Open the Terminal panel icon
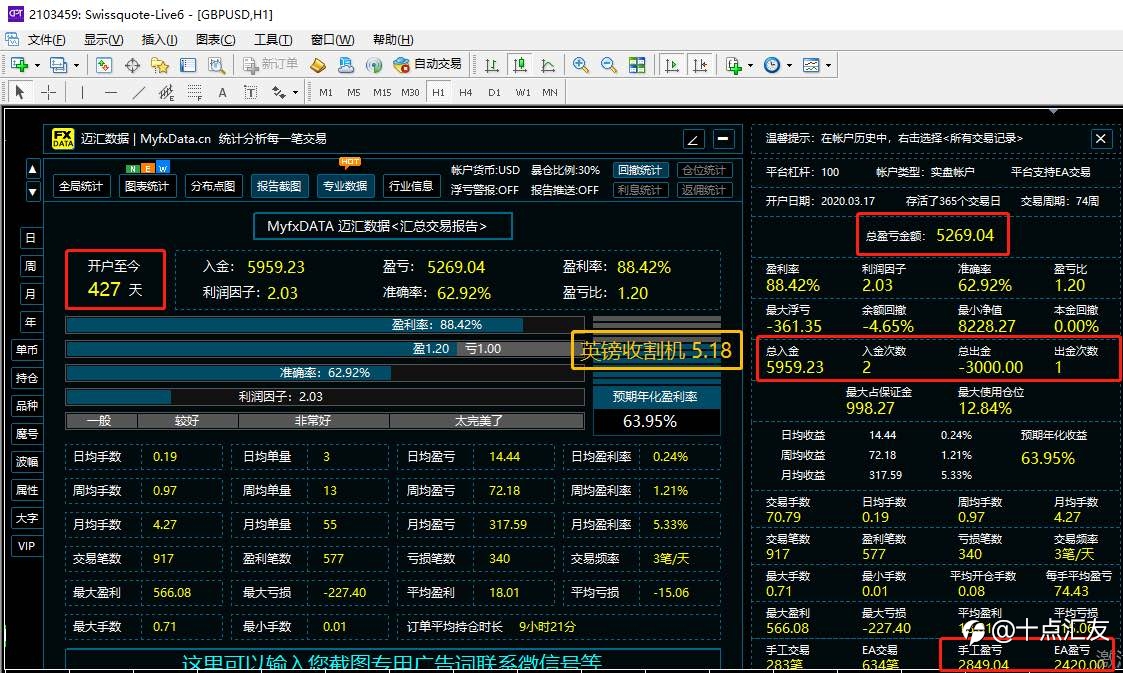This screenshot has width=1123, height=673. pyautogui.click(x=188, y=65)
